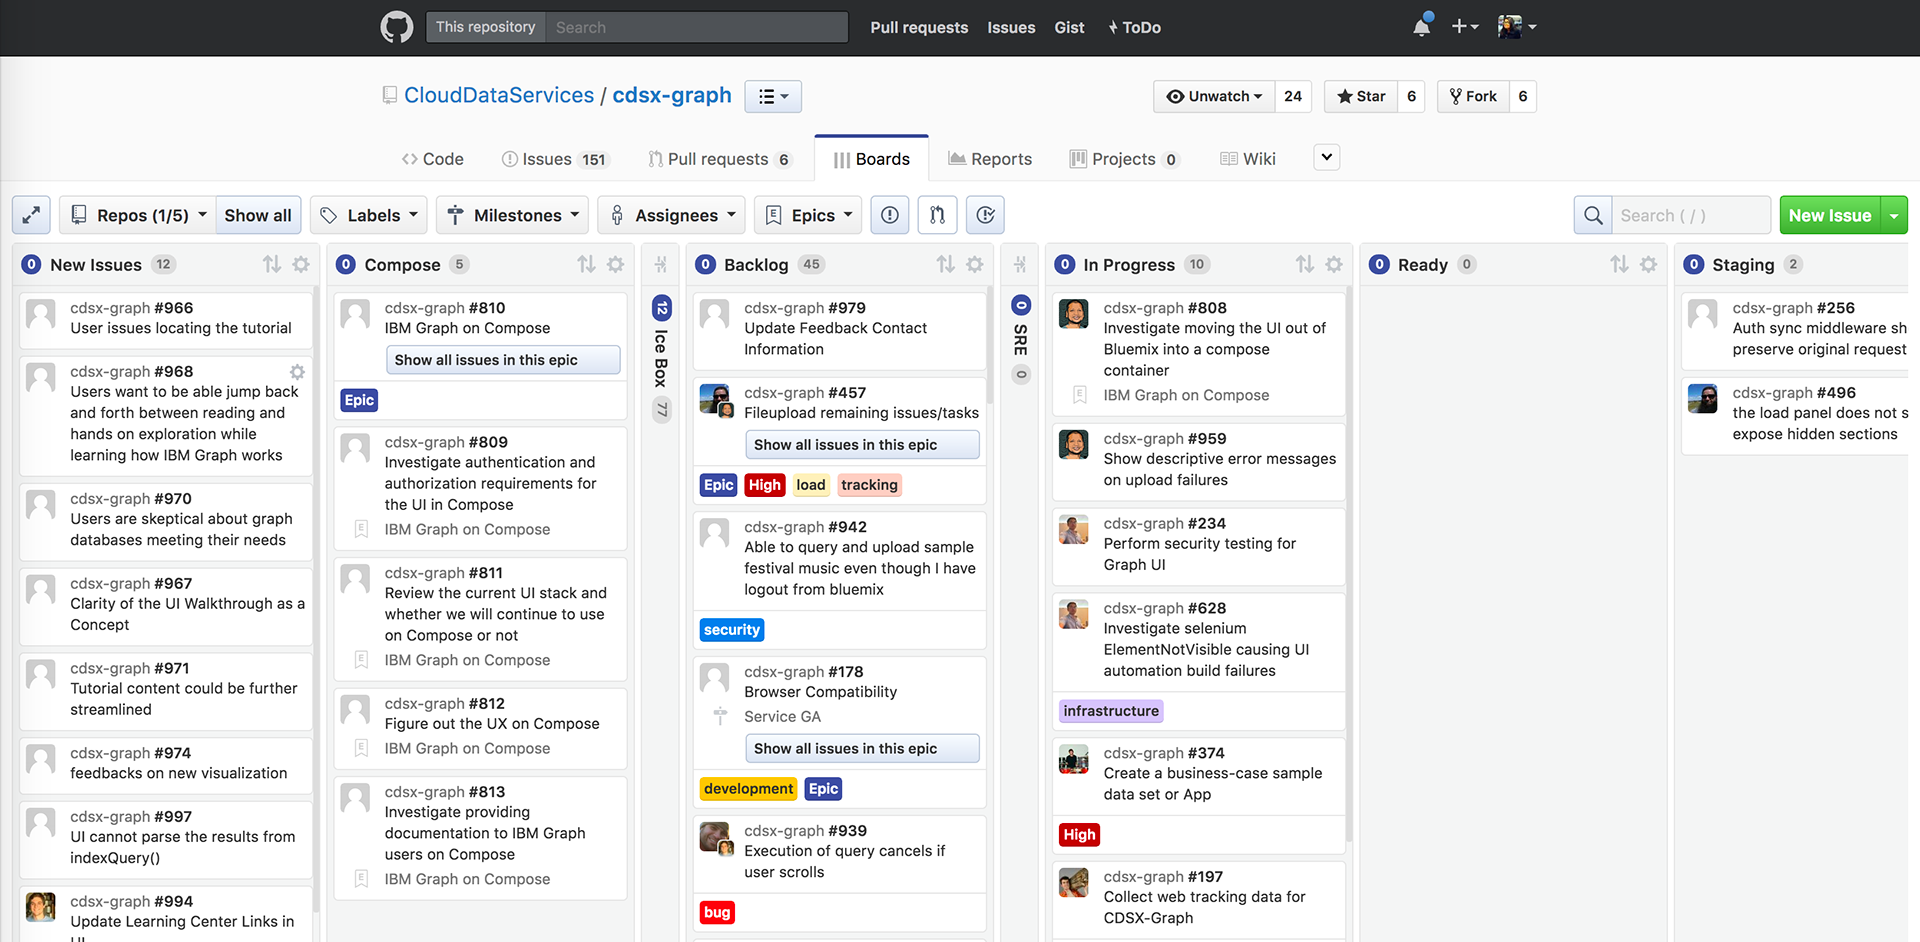Open the Pull requests 6 tab
The image size is (1920, 942).
coord(719,159)
